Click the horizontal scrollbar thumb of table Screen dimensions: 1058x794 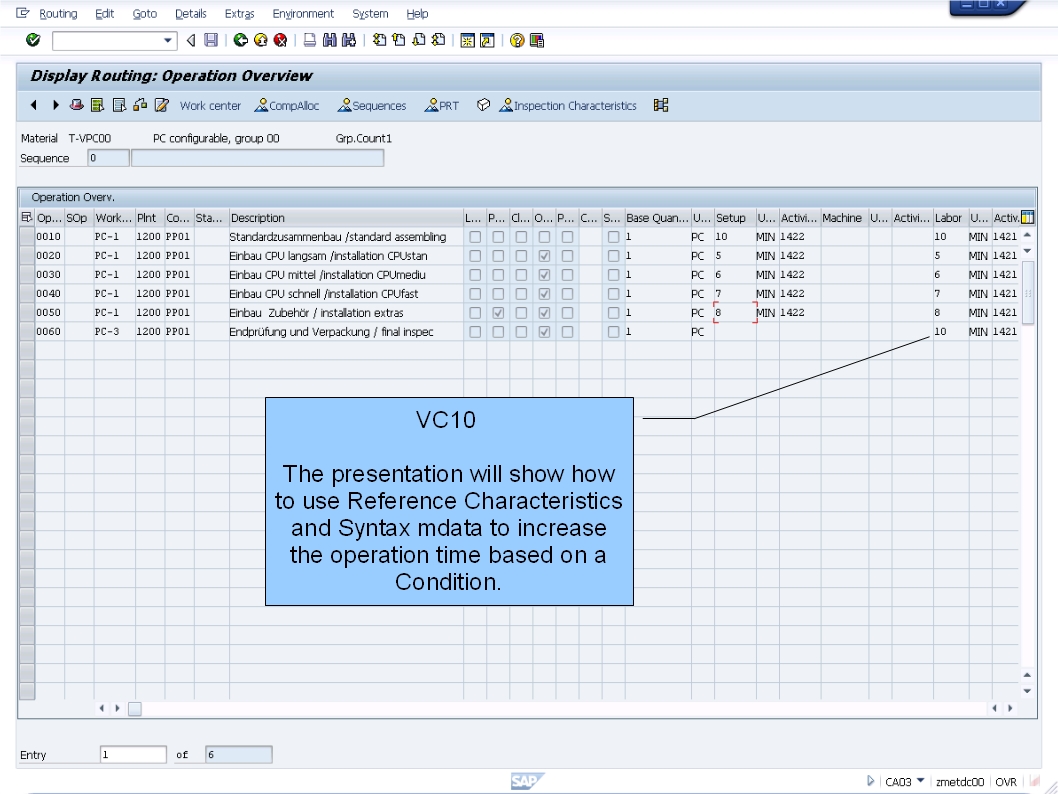pos(135,709)
